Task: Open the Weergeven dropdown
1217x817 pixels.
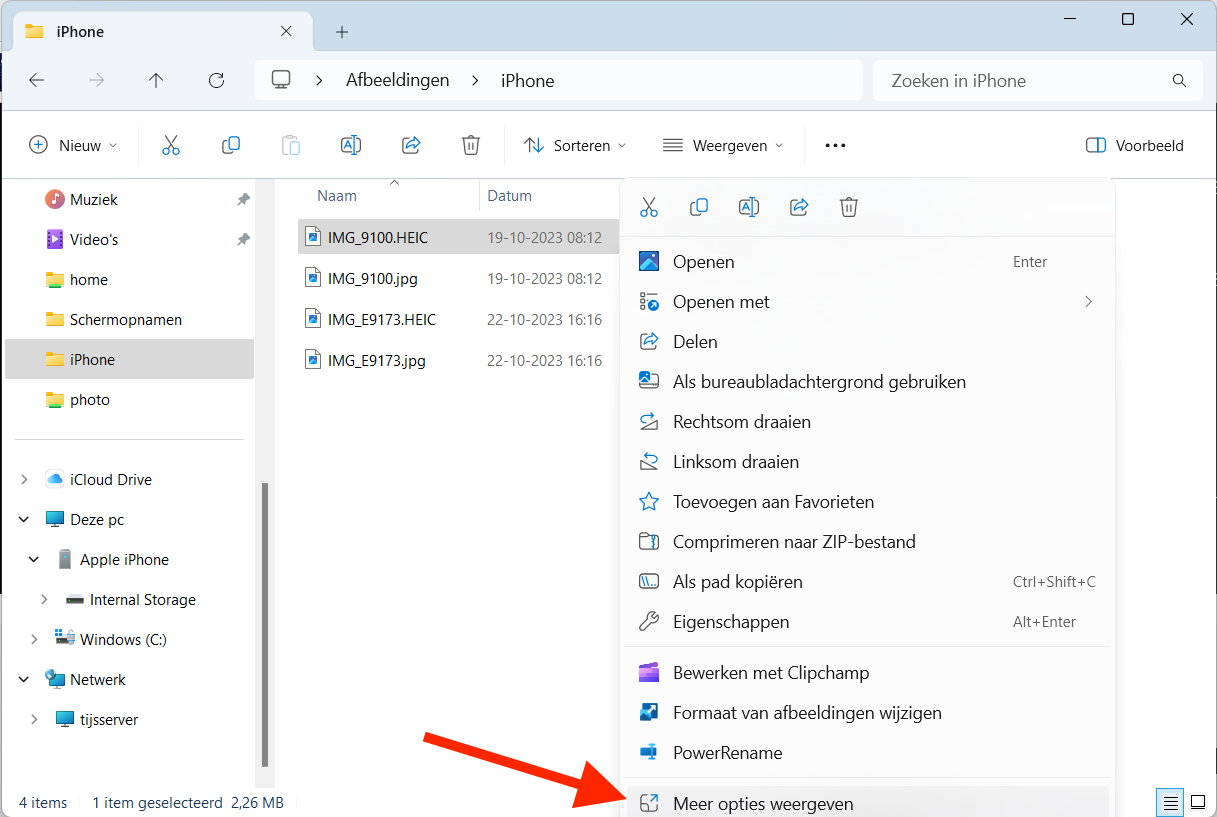Action: (723, 145)
